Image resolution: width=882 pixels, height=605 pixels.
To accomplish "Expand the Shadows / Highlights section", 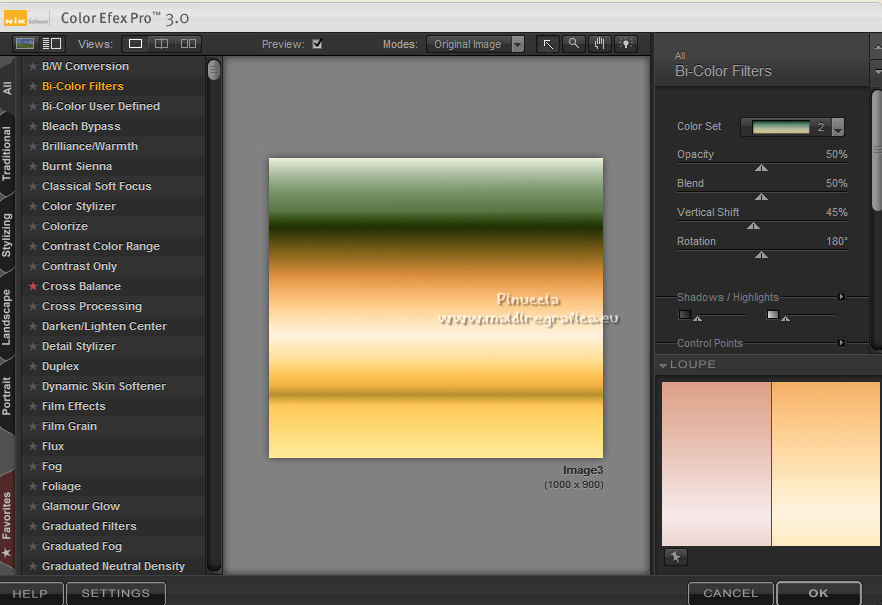I will coord(841,297).
